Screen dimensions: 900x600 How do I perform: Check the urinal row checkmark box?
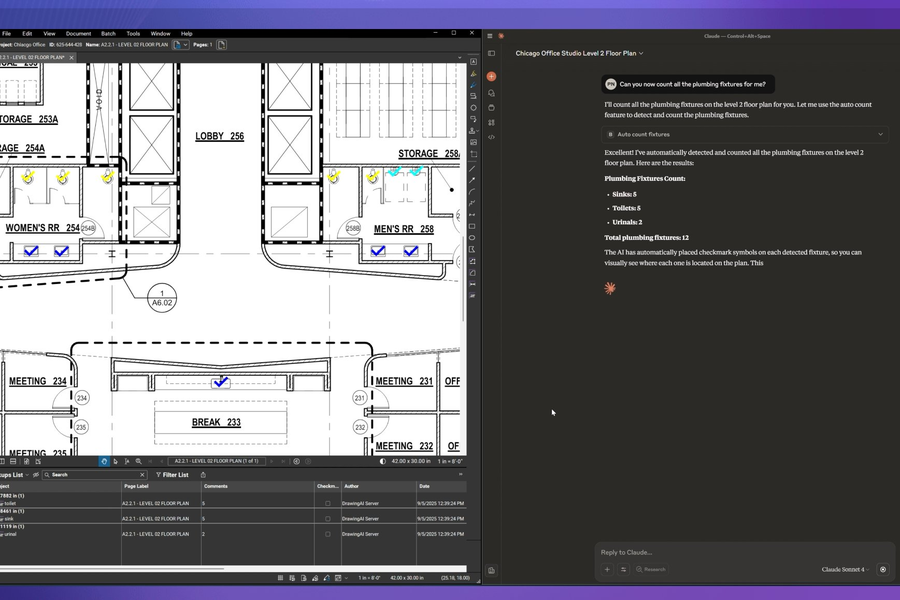(x=328, y=534)
